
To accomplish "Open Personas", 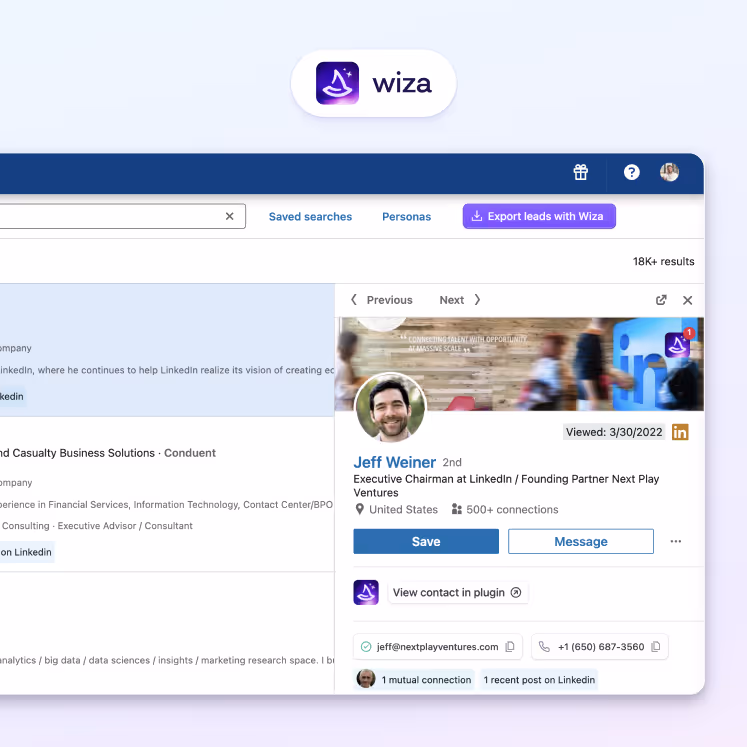I will point(406,217).
